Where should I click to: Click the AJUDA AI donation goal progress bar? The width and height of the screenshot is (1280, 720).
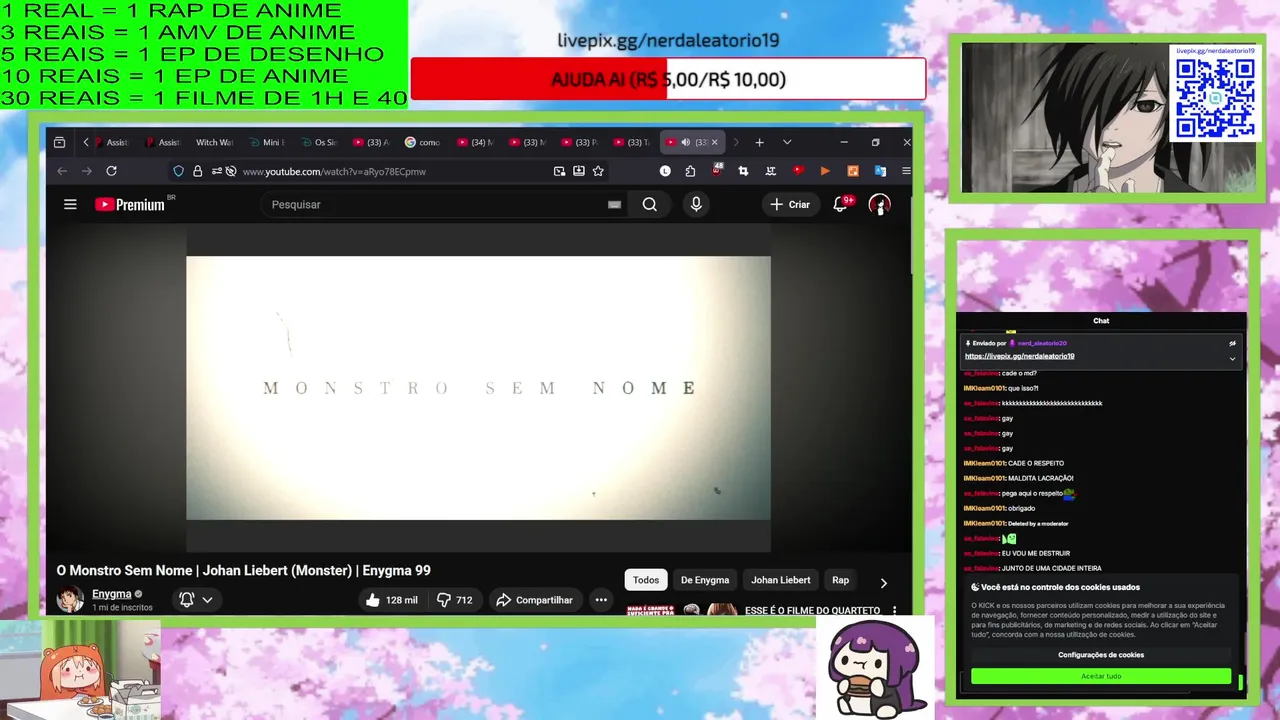coord(668,79)
